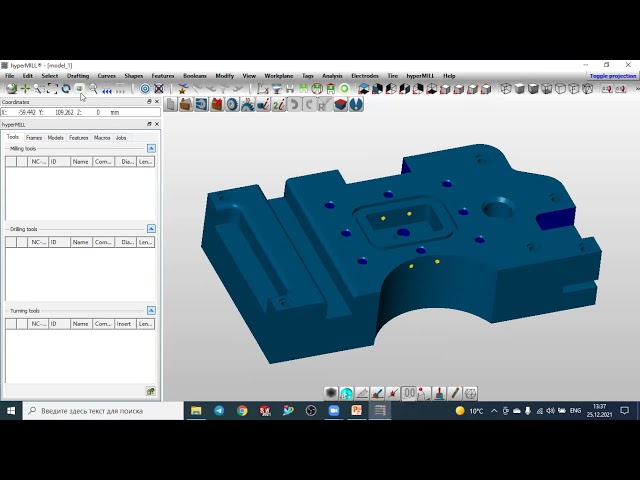Click the hyperMILL red gift box icon
The image size is (640, 480).
pos(217,104)
